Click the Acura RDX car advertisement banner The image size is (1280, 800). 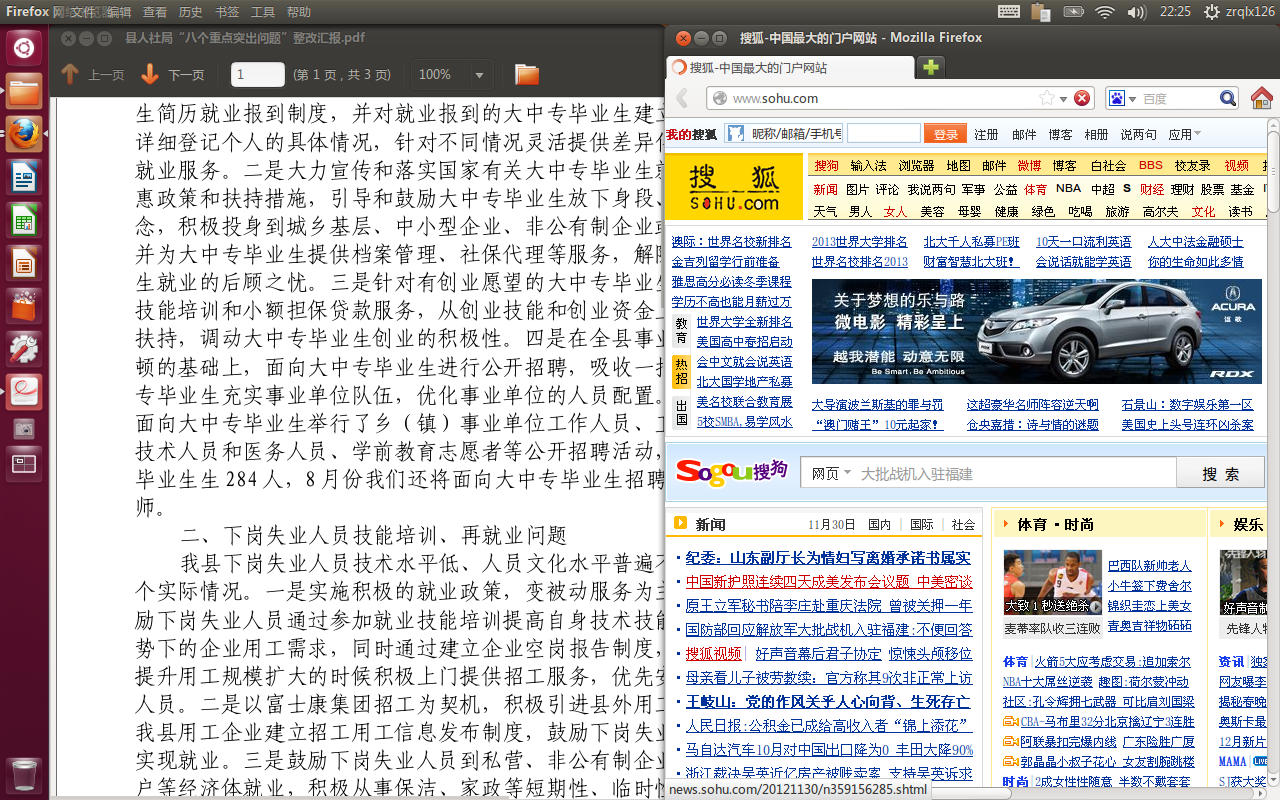point(1035,331)
